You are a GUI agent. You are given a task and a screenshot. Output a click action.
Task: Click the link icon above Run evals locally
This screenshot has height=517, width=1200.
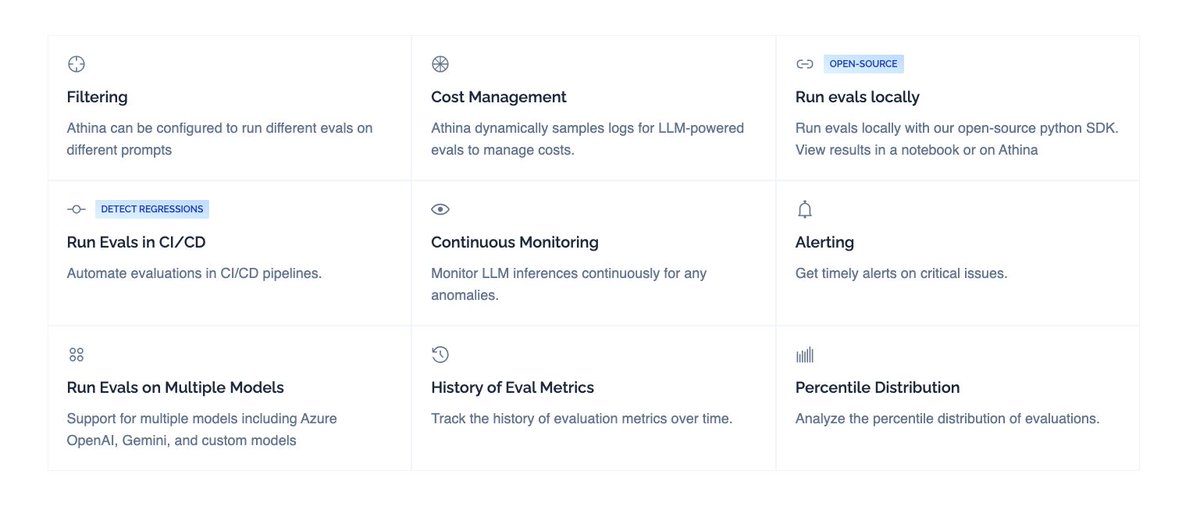[804, 64]
